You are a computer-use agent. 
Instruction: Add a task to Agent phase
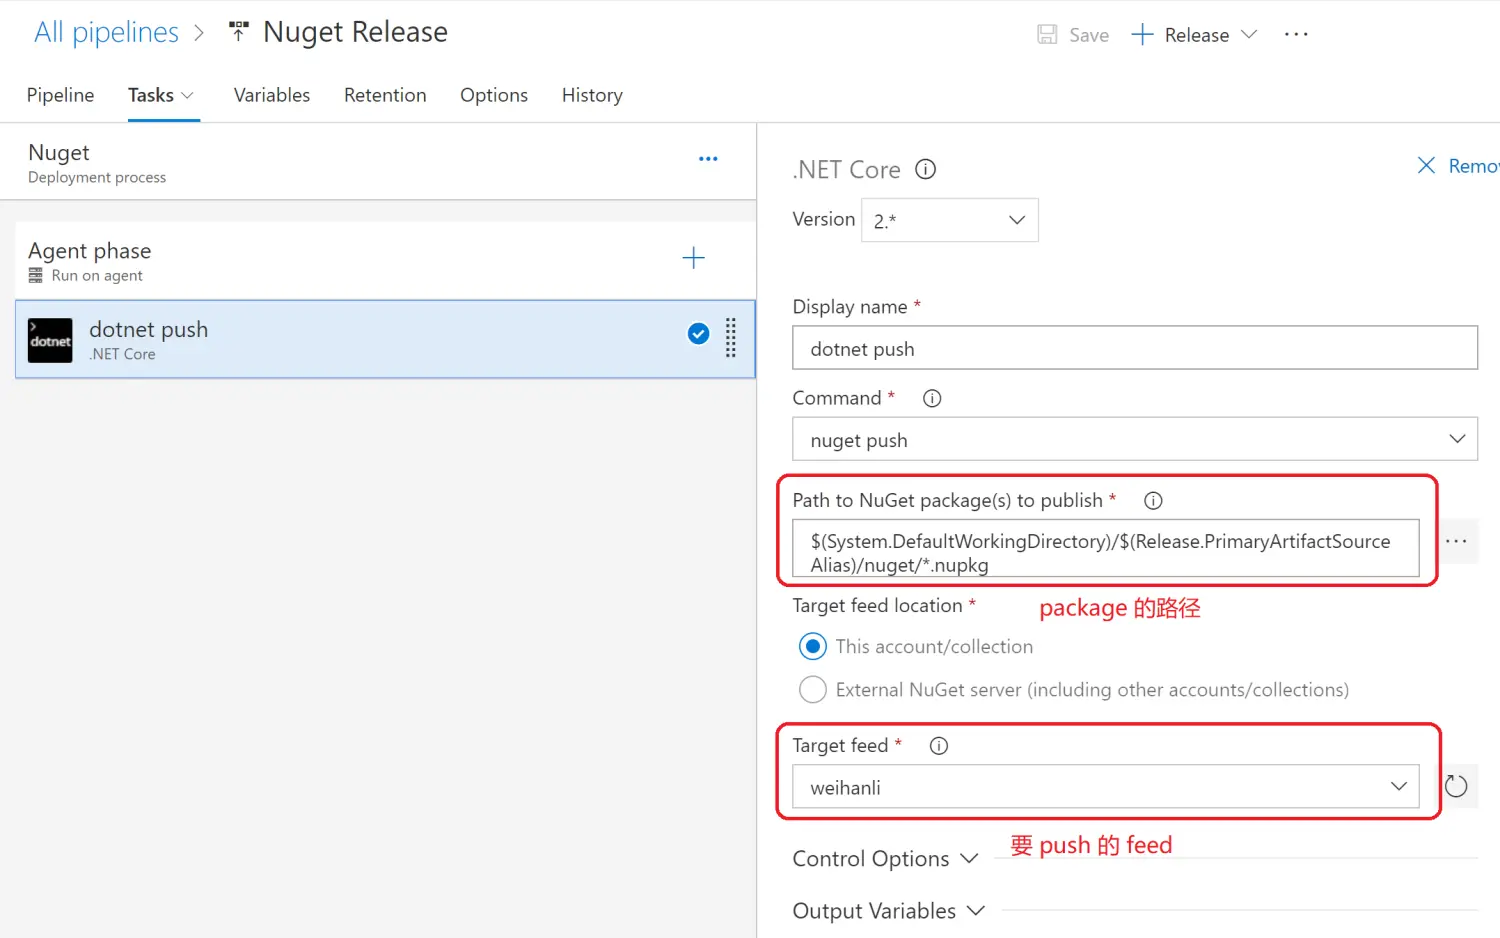[693, 258]
